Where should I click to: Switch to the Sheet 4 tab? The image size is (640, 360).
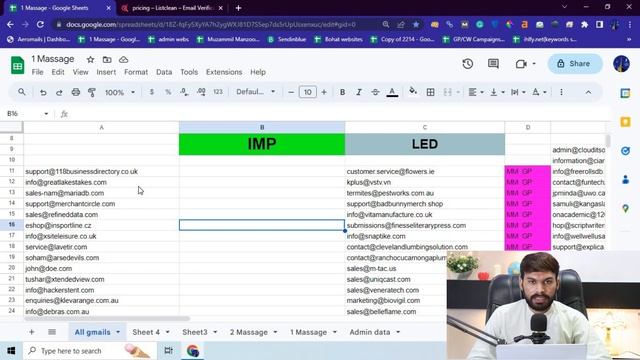click(x=146, y=332)
